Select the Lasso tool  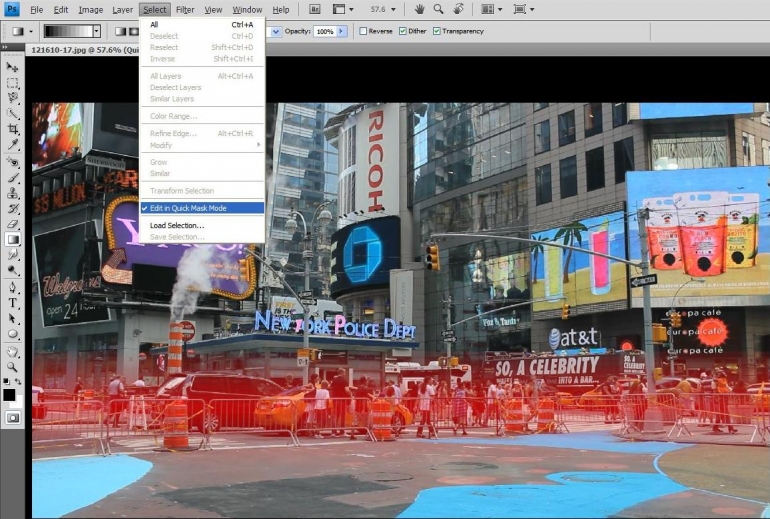tap(12, 98)
